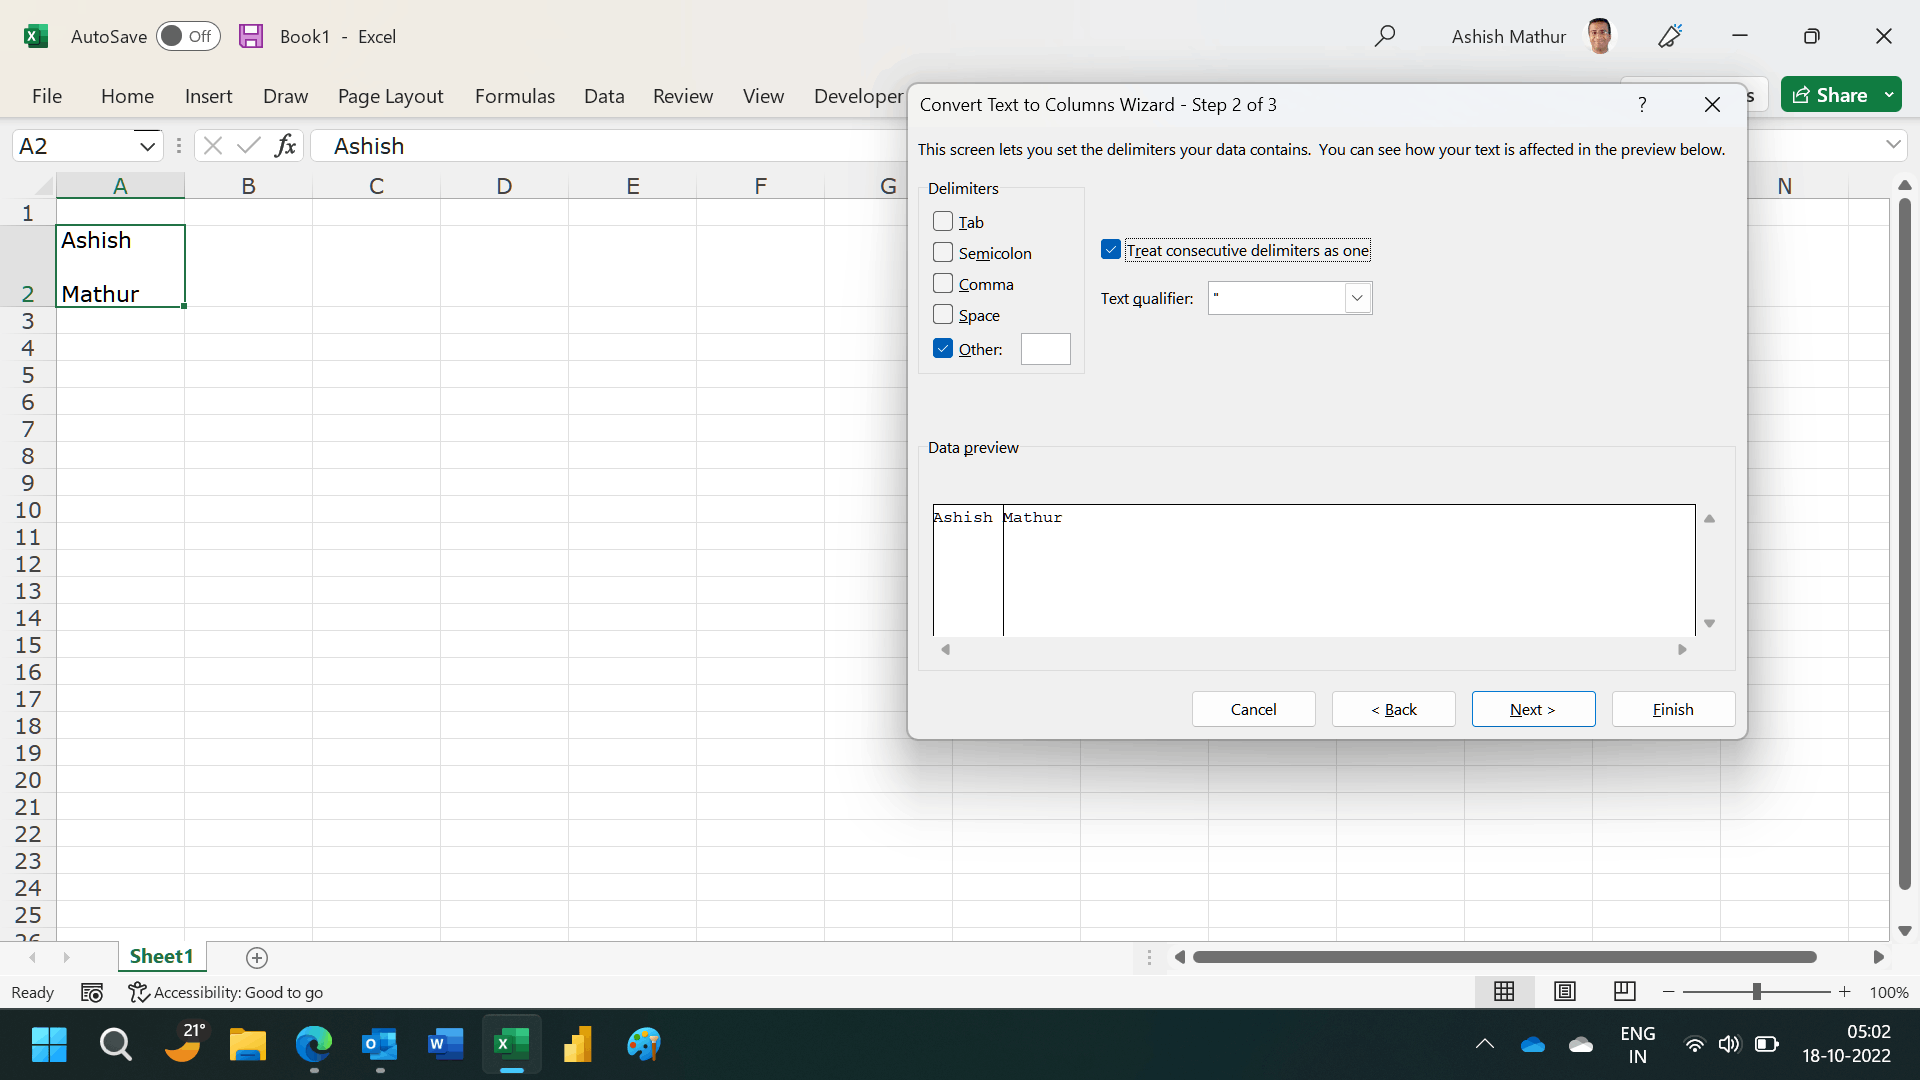1920x1080 pixels.
Task: Enable the Tab delimiter checkbox
Action: pyautogui.click(x=942, y=220)
